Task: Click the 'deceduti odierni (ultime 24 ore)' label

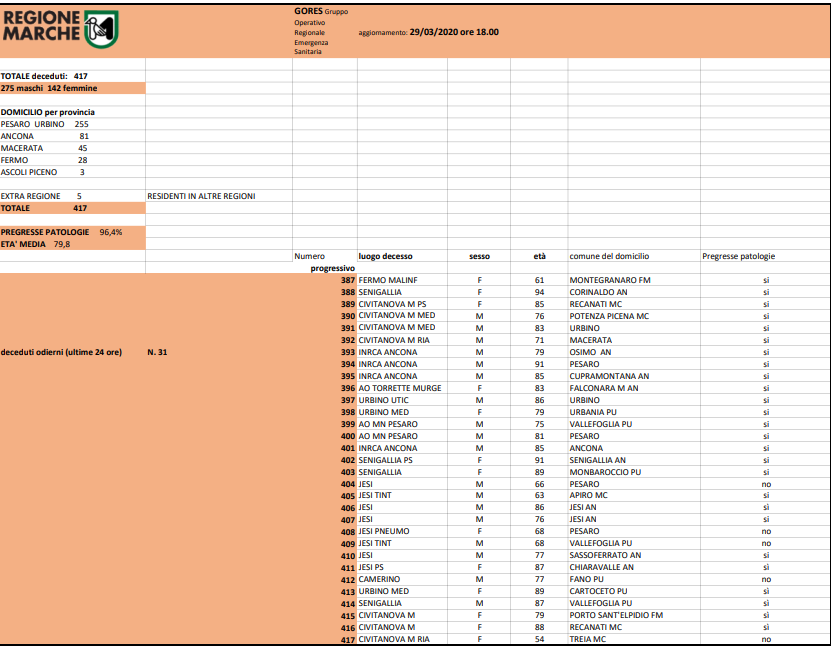Action: tap(61, 352)
